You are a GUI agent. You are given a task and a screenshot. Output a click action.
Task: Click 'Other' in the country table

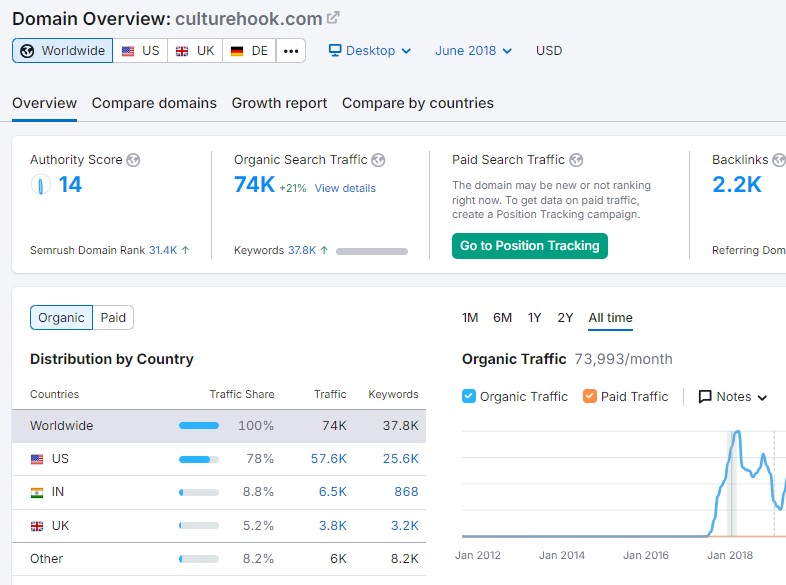coord(47,558)
